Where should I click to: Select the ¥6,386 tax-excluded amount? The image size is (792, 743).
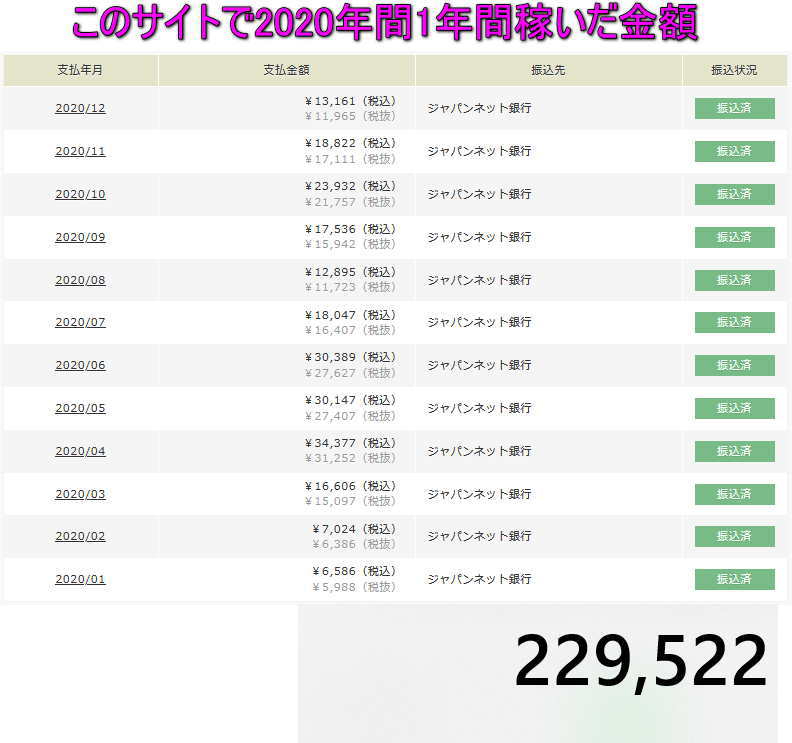(x=354, y=544)
